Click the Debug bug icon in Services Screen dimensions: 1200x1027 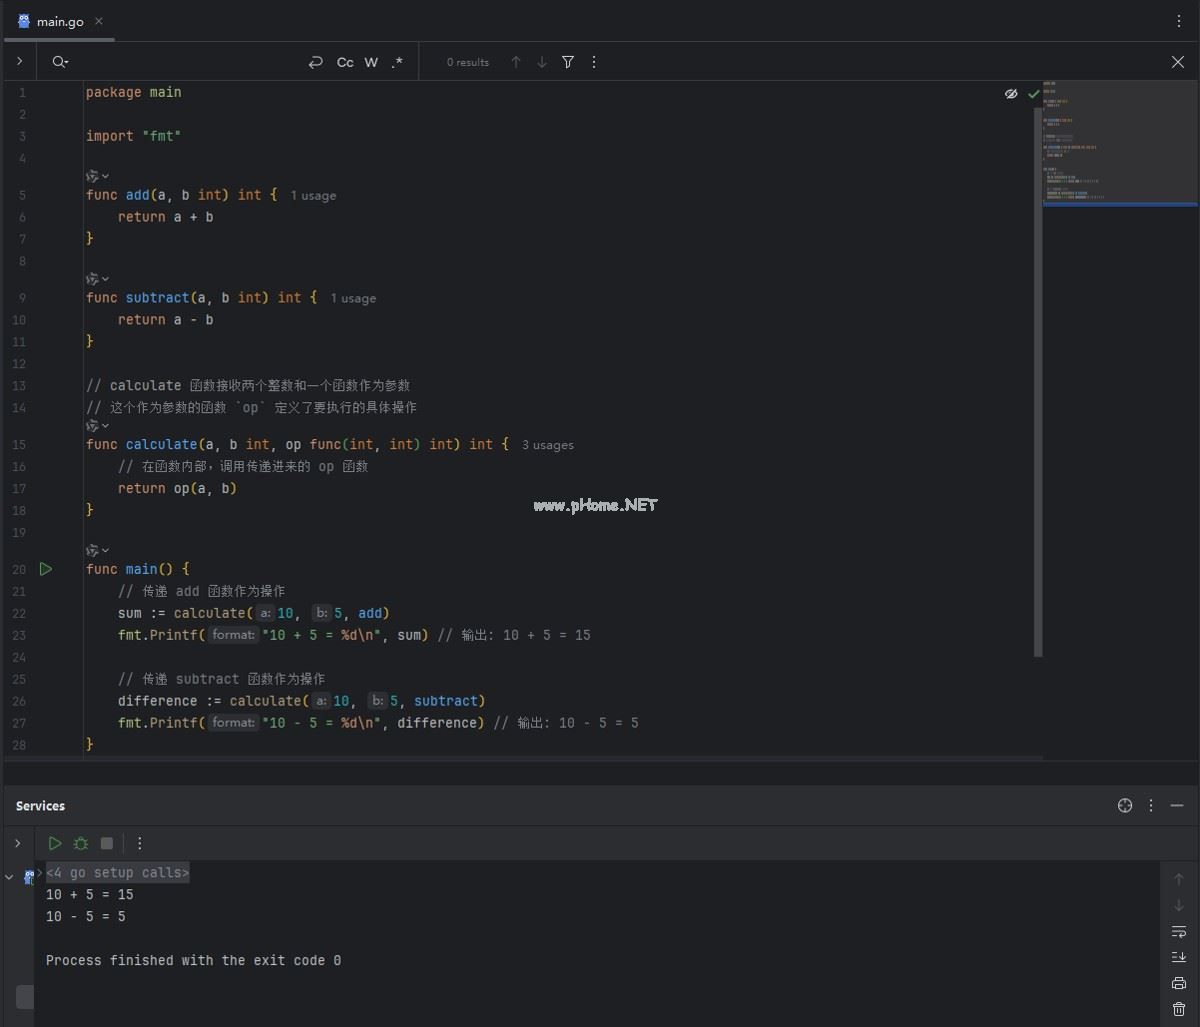(81, 843)
